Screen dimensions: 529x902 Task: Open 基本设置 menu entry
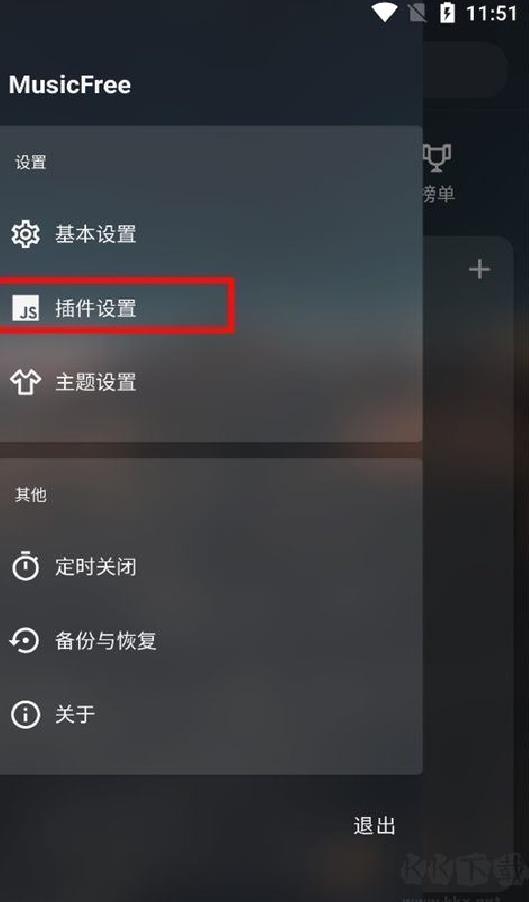point(211,234)
